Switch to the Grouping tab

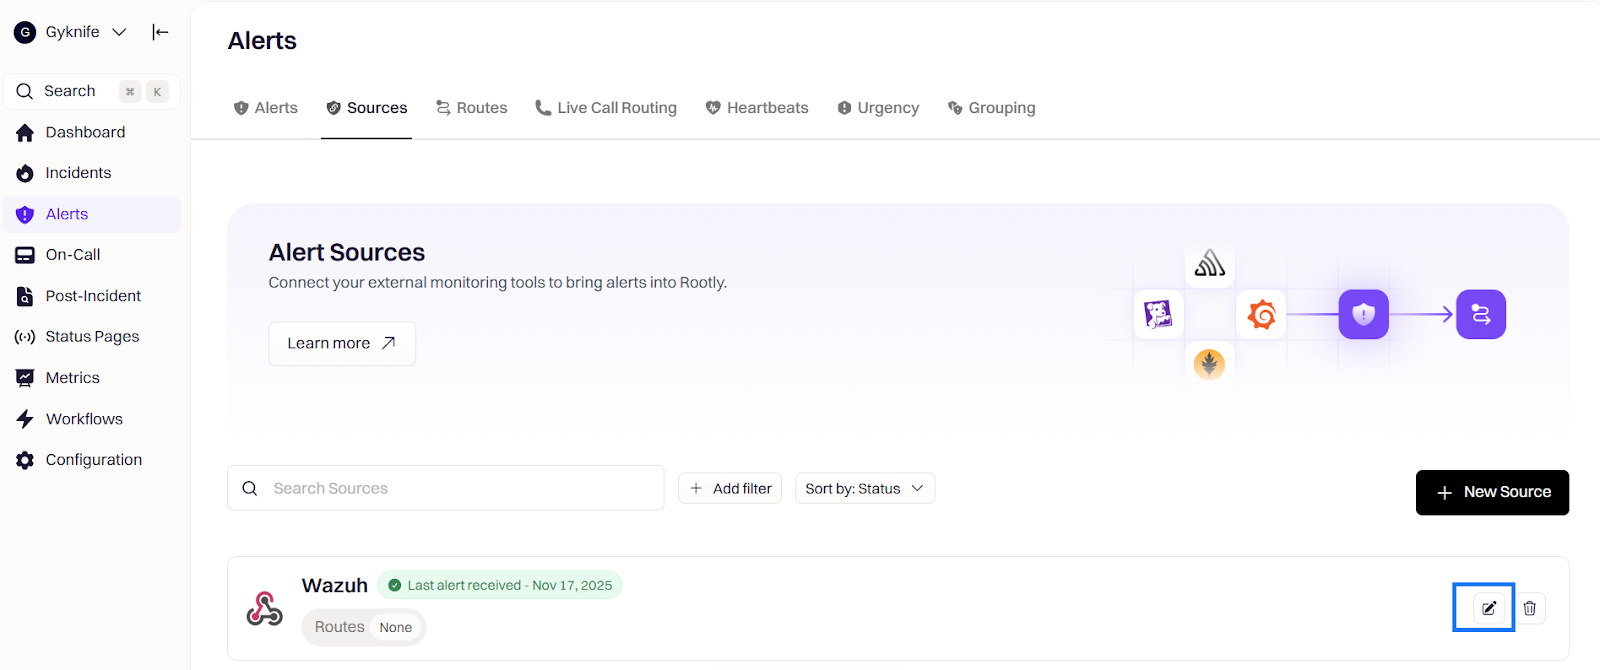click(x=992, y=108)
